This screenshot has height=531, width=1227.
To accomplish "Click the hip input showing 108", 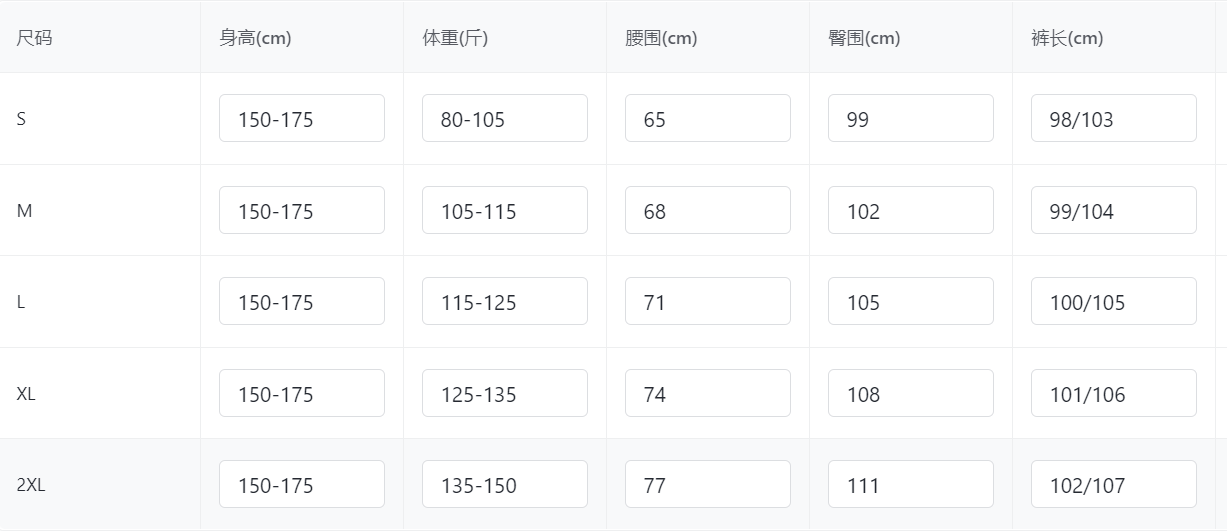I will (910, 394).
